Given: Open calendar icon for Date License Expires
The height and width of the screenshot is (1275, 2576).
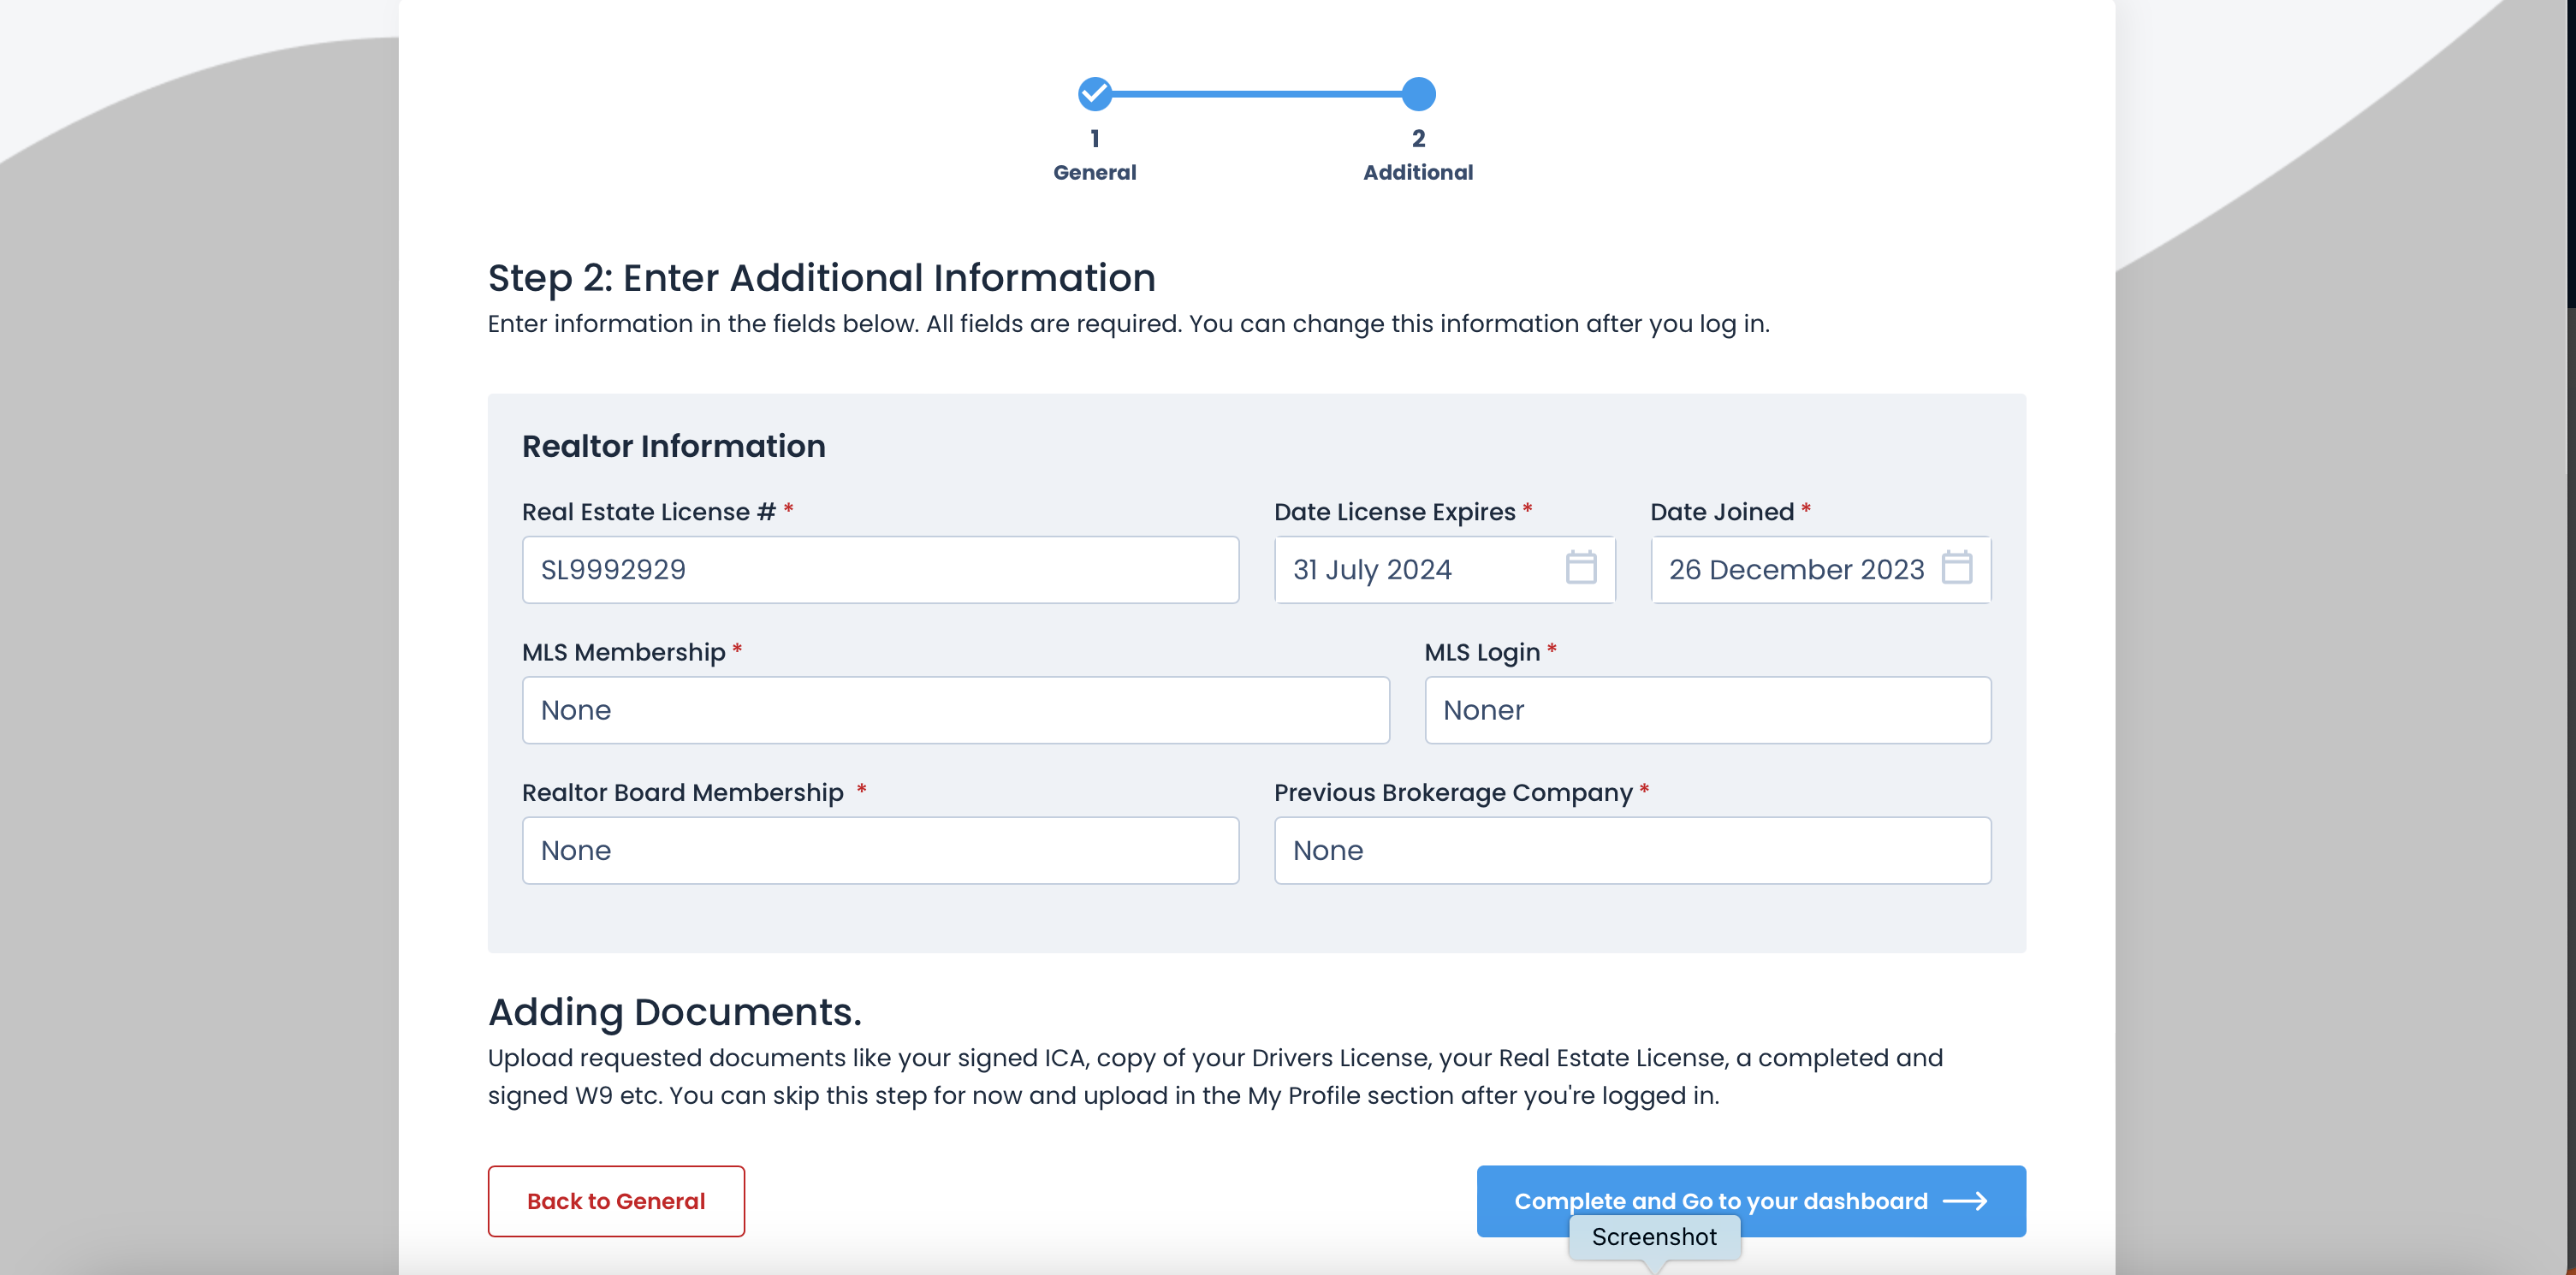Looking at the screenshot, I should point(1580,568).
